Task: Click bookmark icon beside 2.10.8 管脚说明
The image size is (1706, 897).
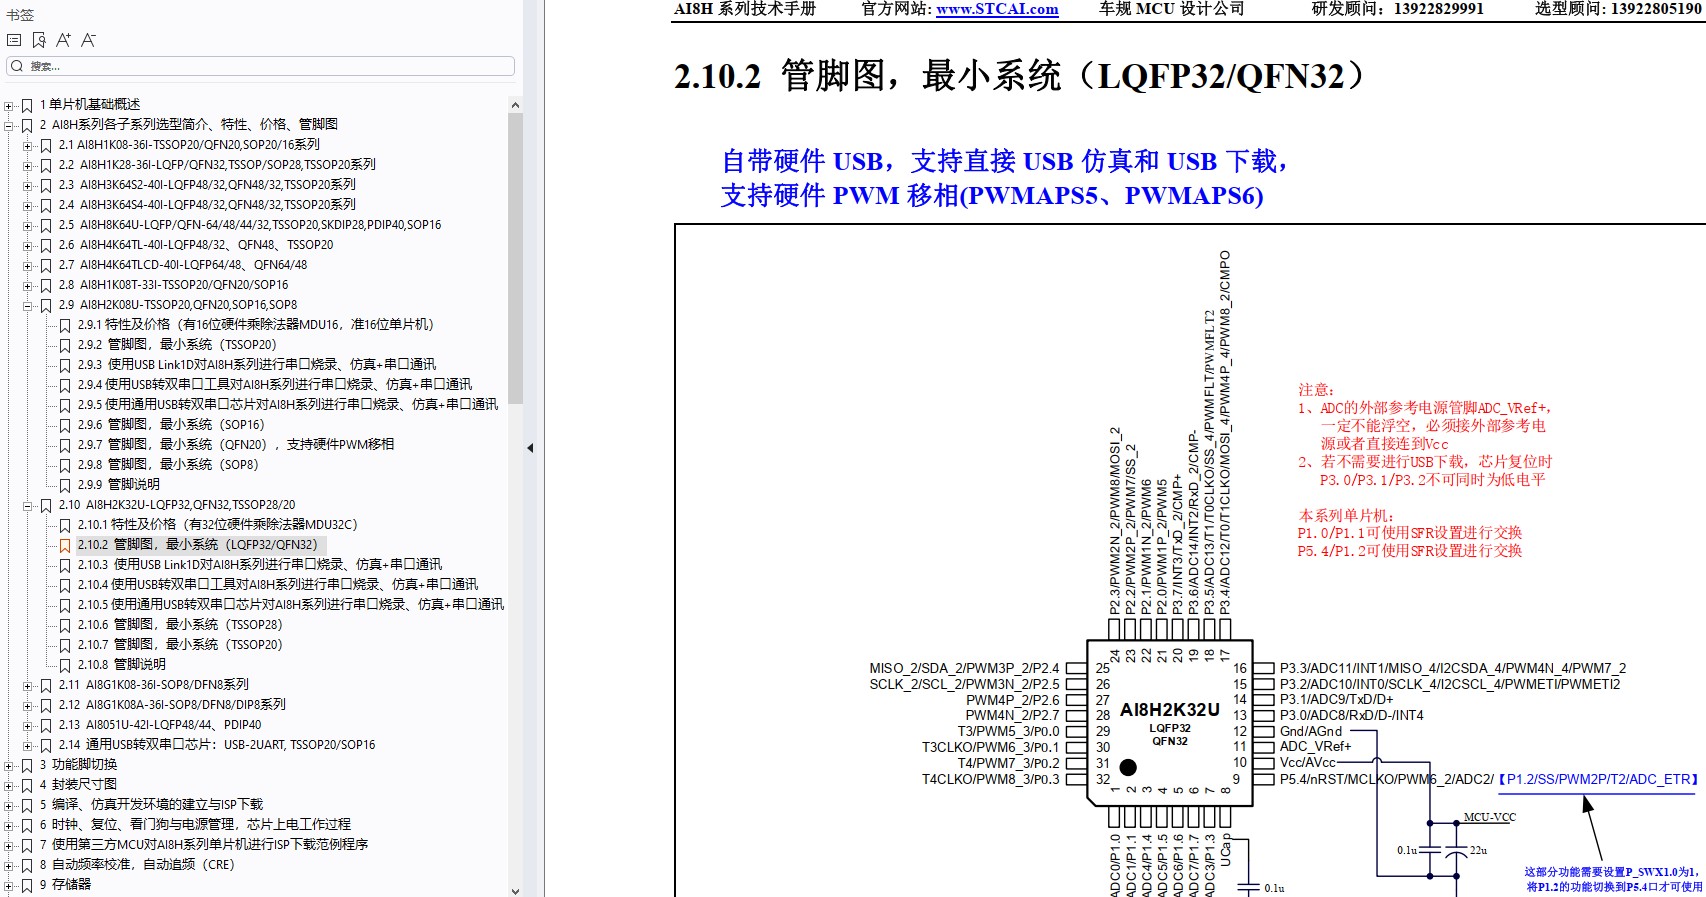Action: [x=65, y=665]
